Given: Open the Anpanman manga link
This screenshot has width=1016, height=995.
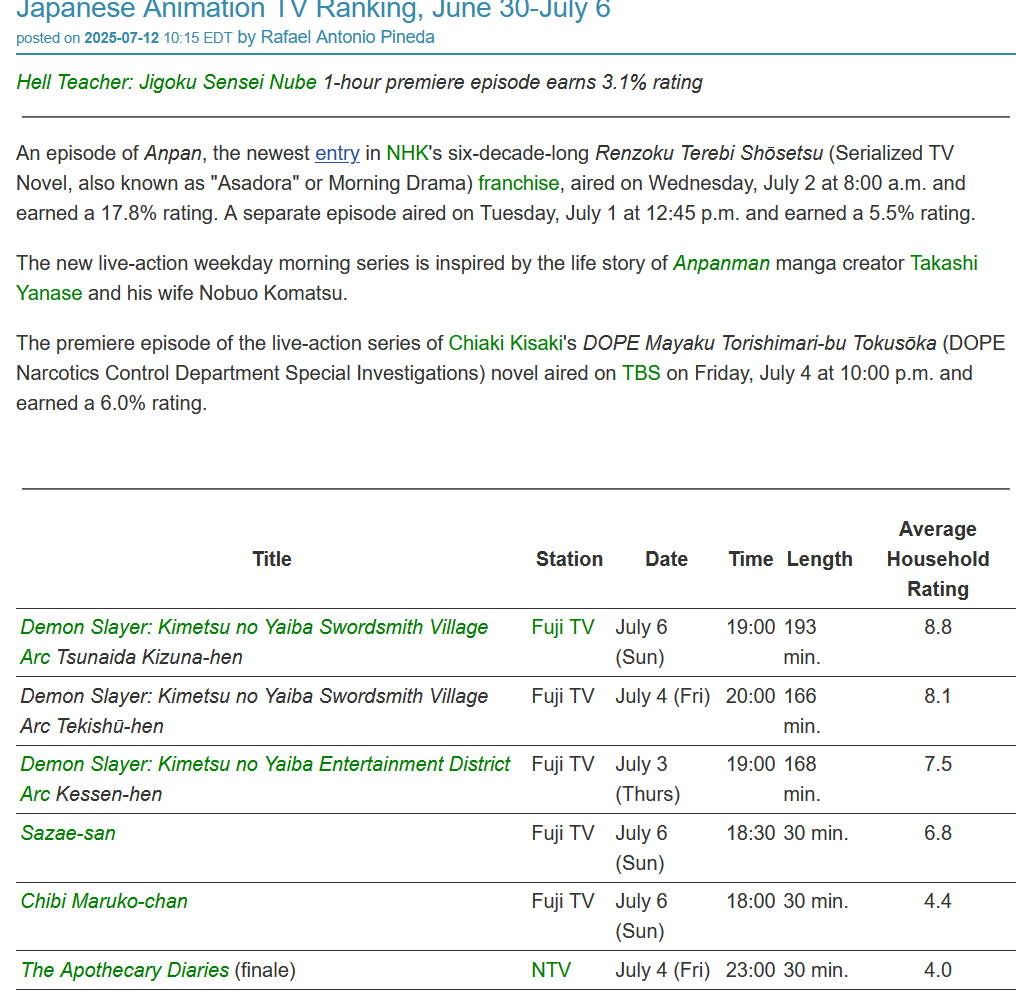Looking at the screenshot, I should [x=721, y=263].
